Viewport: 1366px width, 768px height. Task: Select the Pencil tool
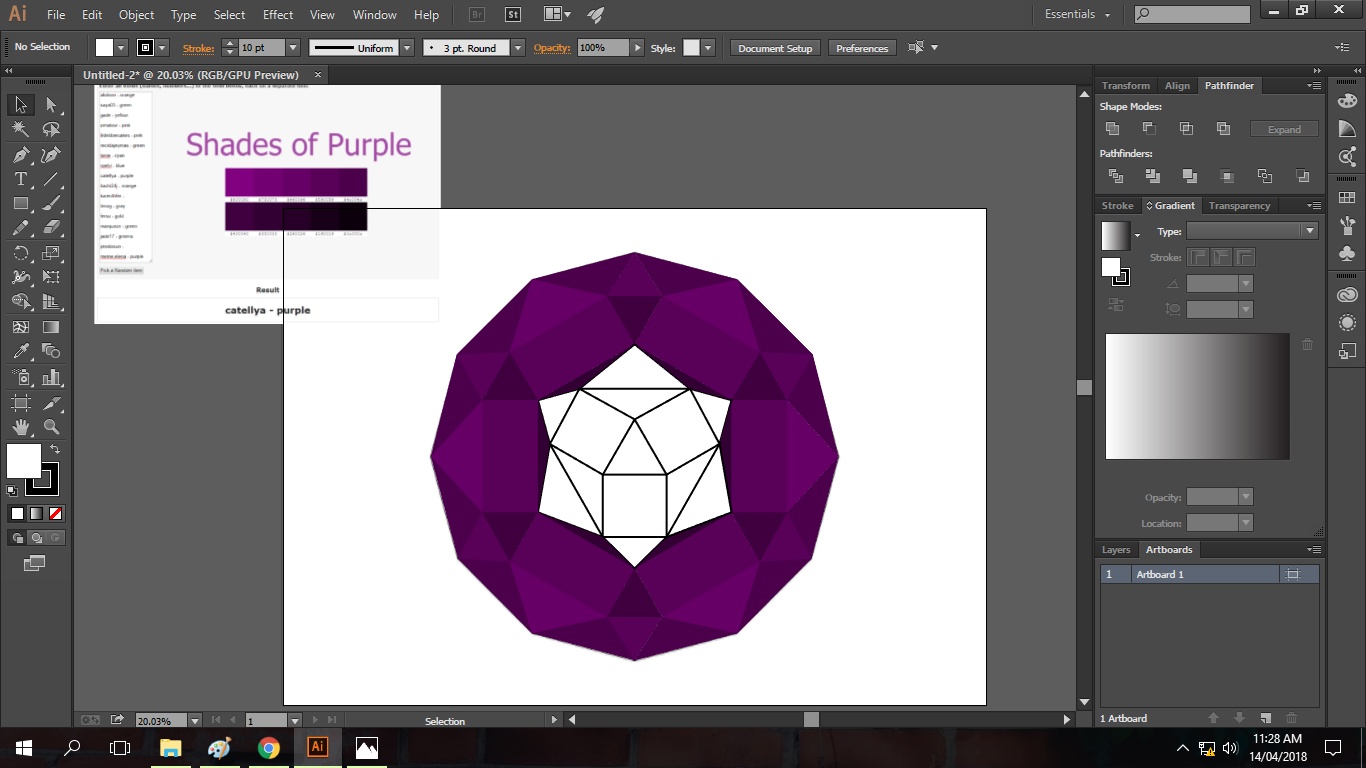point(20,228)
